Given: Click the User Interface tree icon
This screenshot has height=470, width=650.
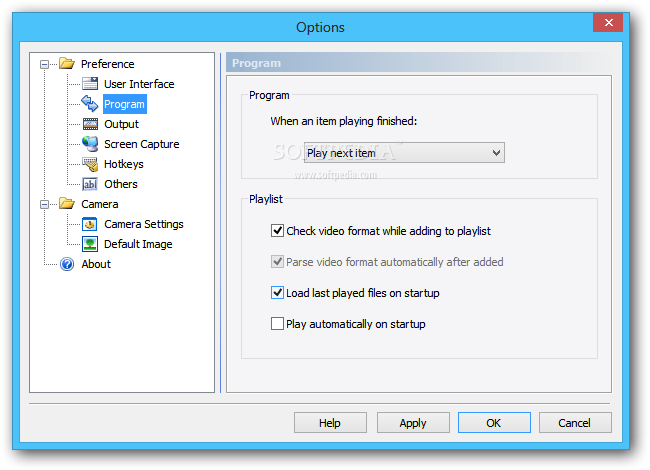Looking at the screenshot, I should click(90, 84).
